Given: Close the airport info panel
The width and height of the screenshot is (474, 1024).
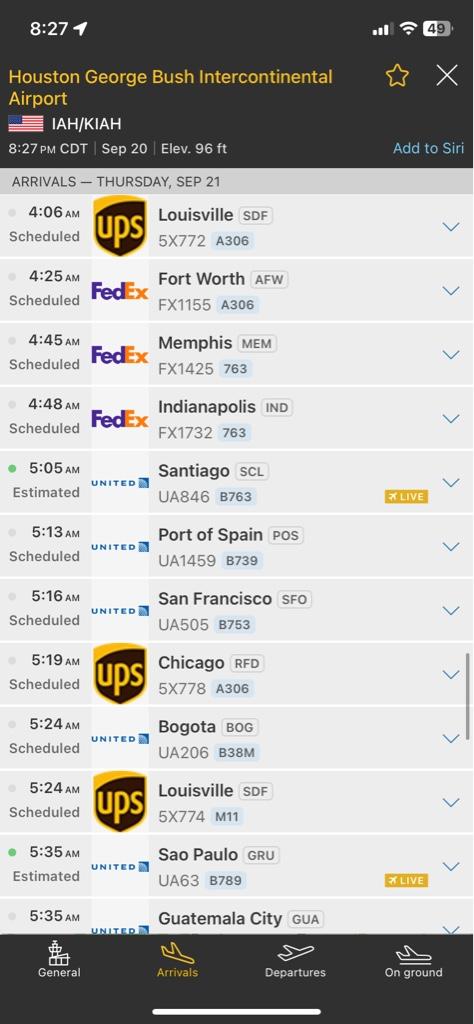Looking at the screenshot, I should click(447, 76).
